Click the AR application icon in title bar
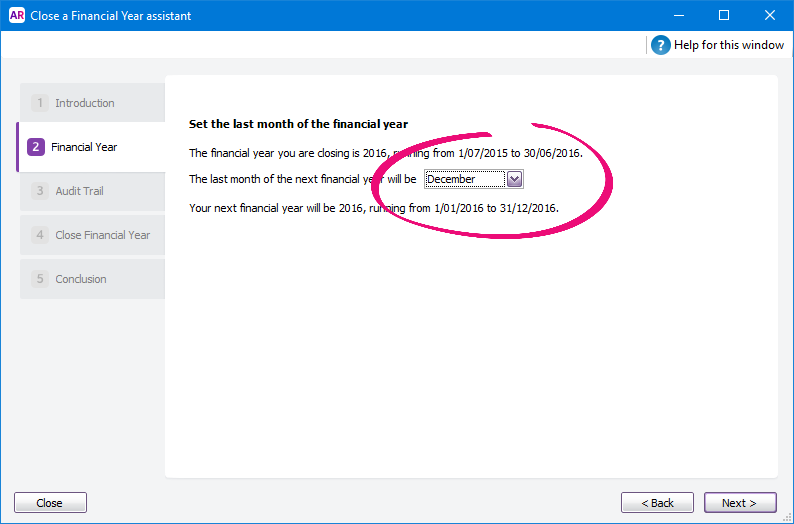Image resolution: width=794 pixels, height=524 pixels. [x=16, y=15]
